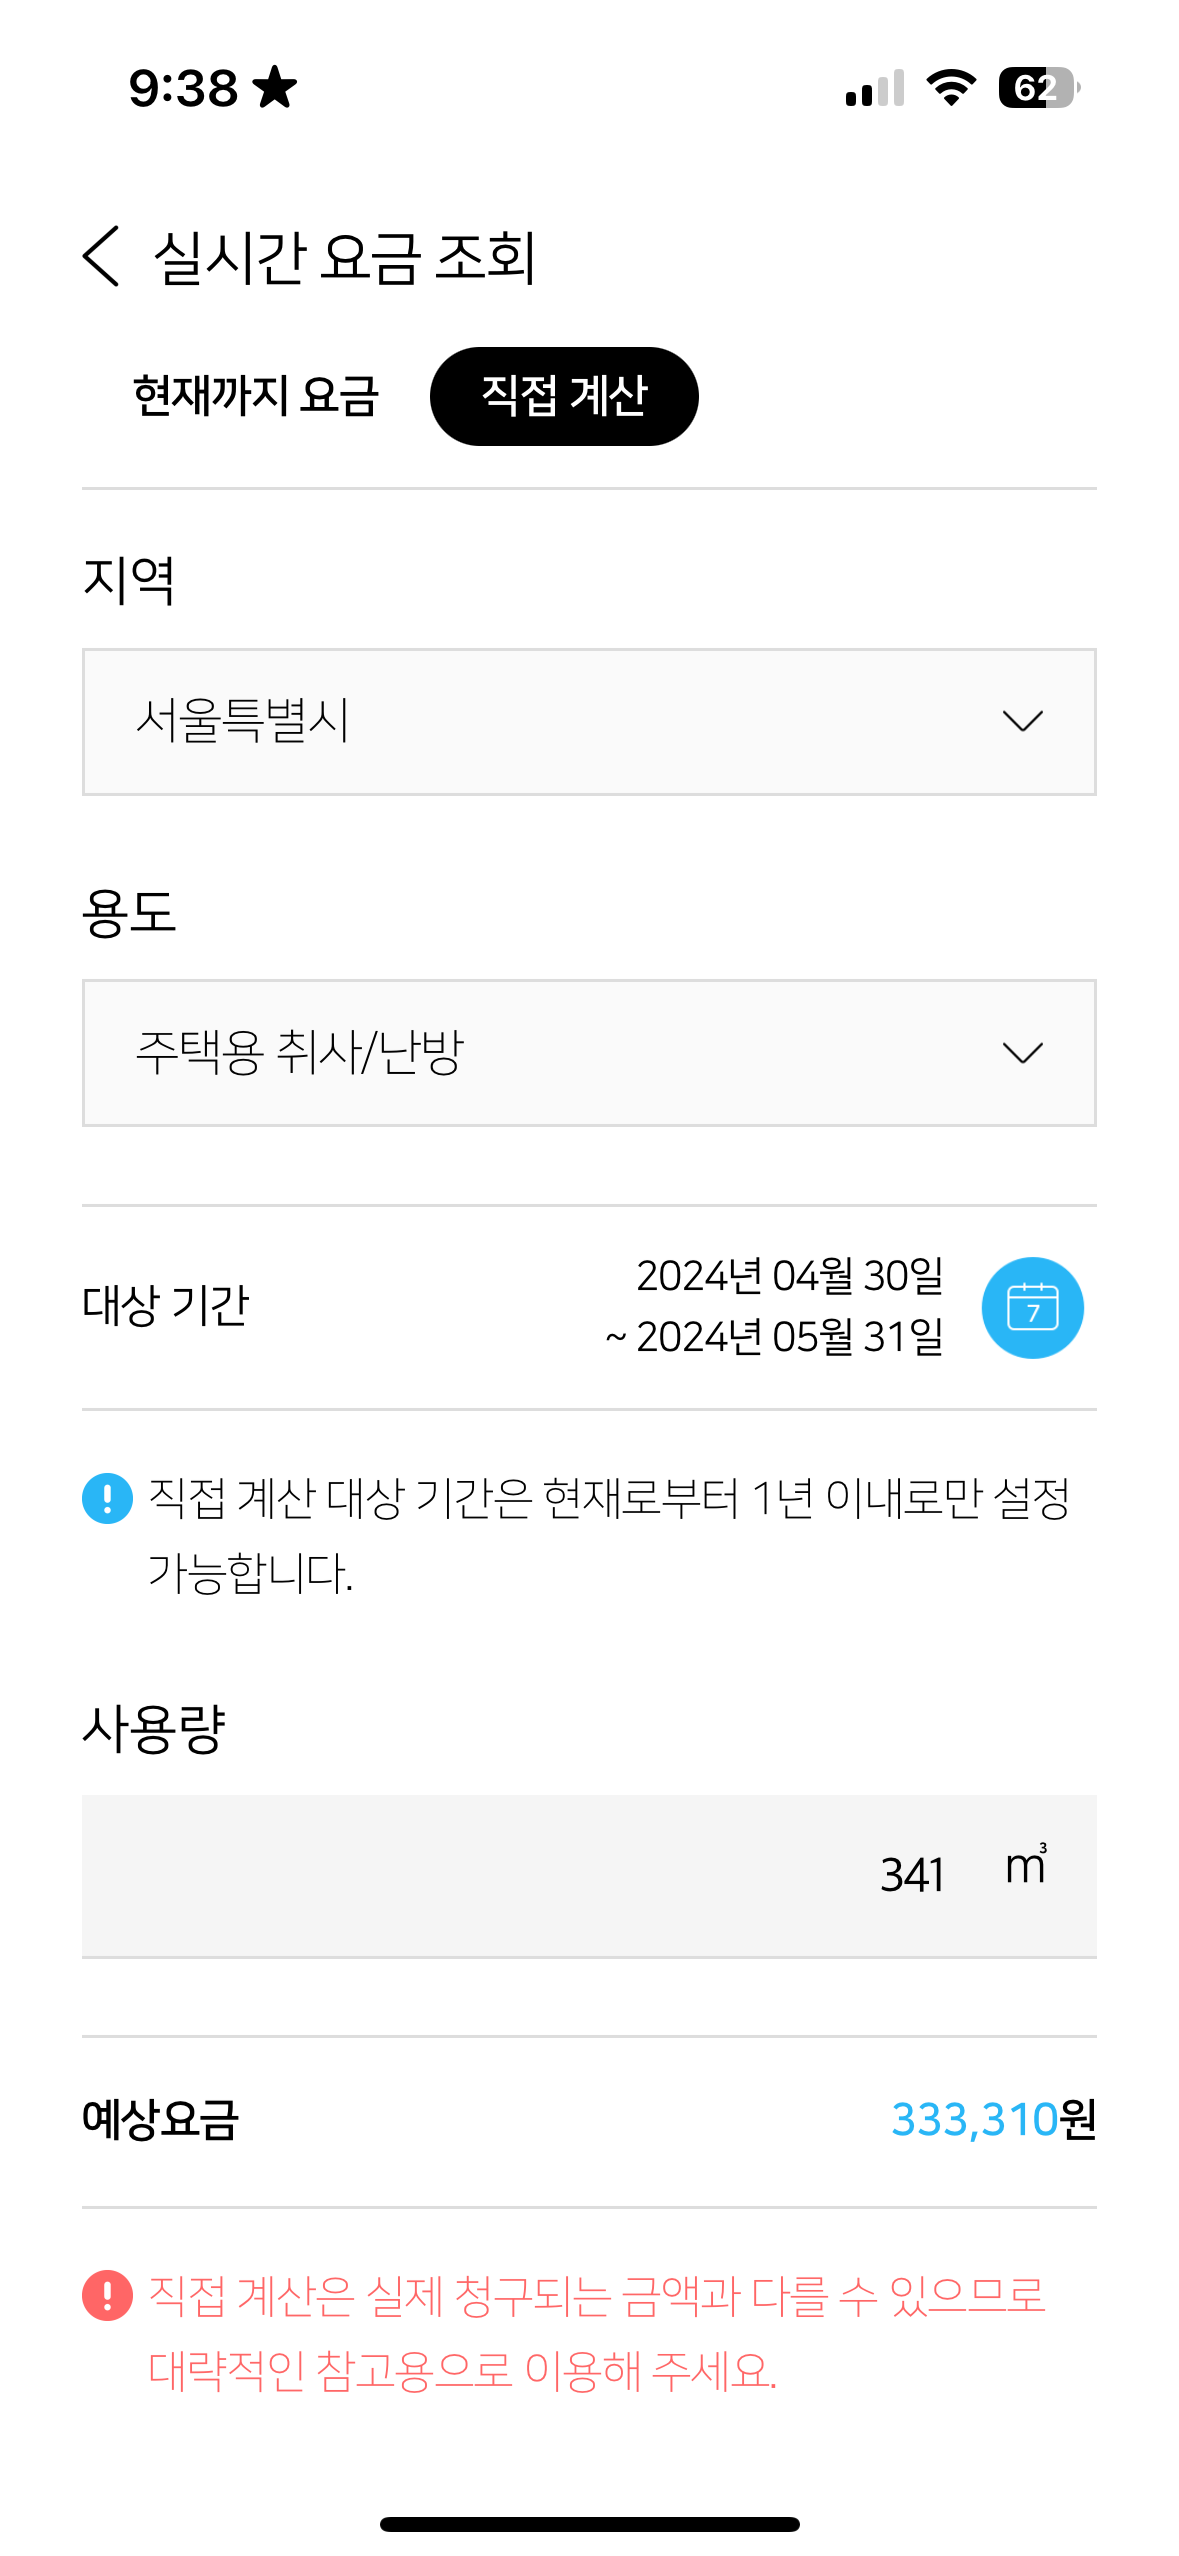Tap the date range 2024년 04월 30일
The width and height of the screenshot is (1179, 2556).
790,1276
